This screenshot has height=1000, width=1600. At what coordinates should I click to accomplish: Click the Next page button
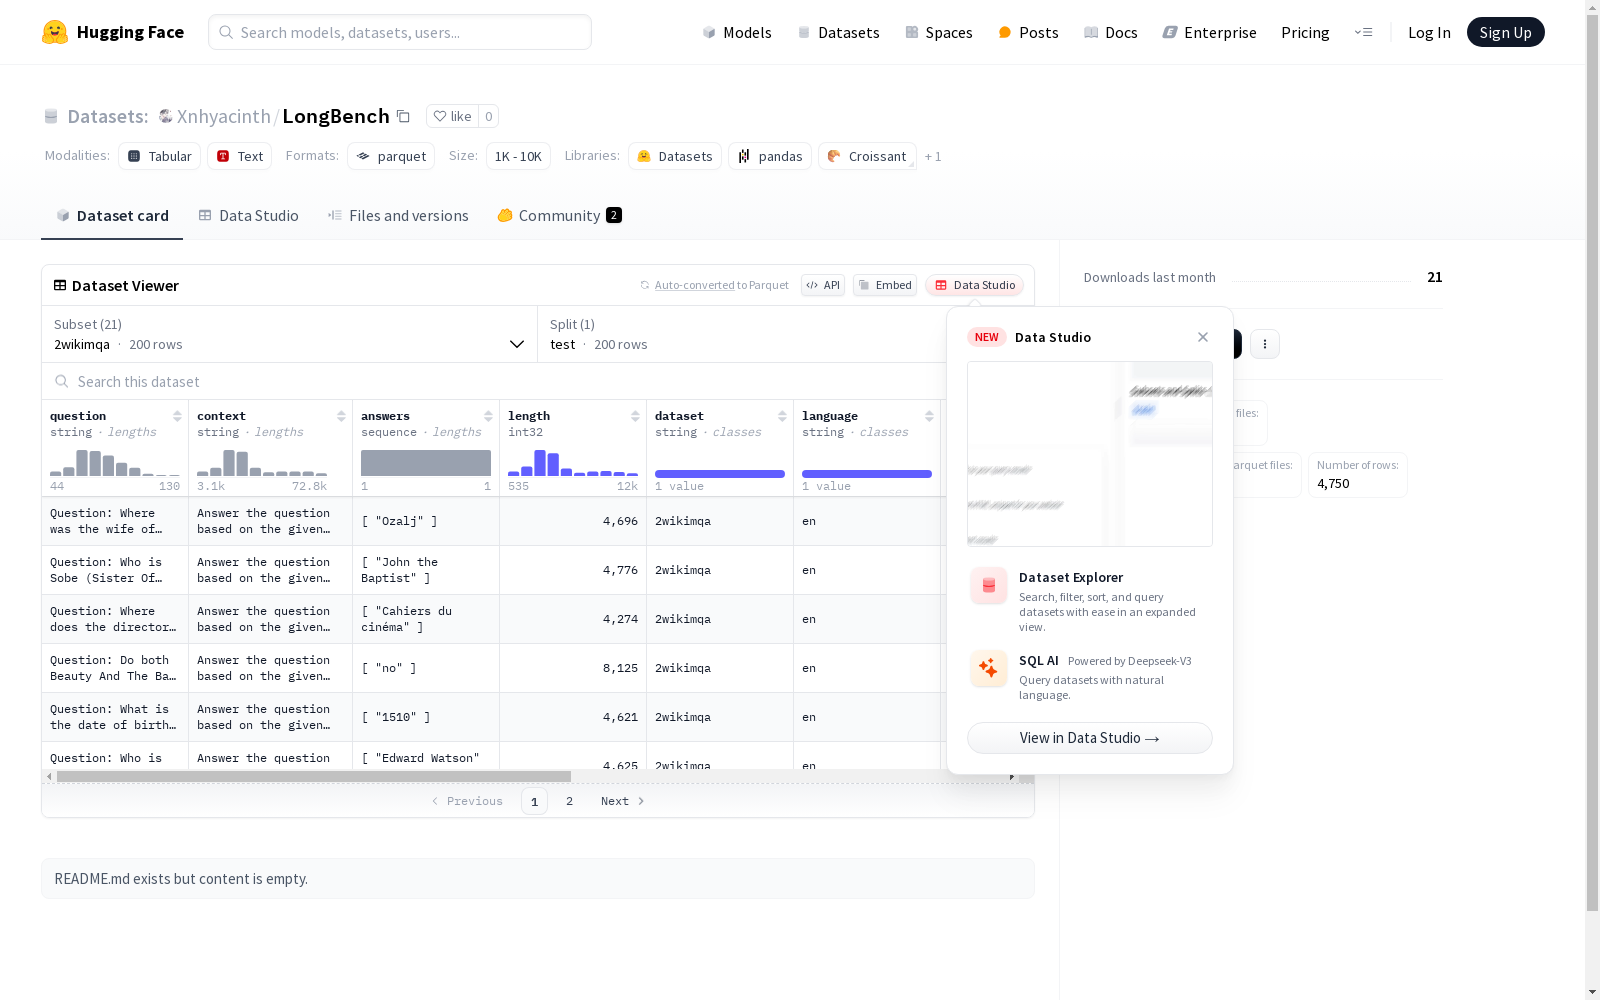(x=623, y=801)
